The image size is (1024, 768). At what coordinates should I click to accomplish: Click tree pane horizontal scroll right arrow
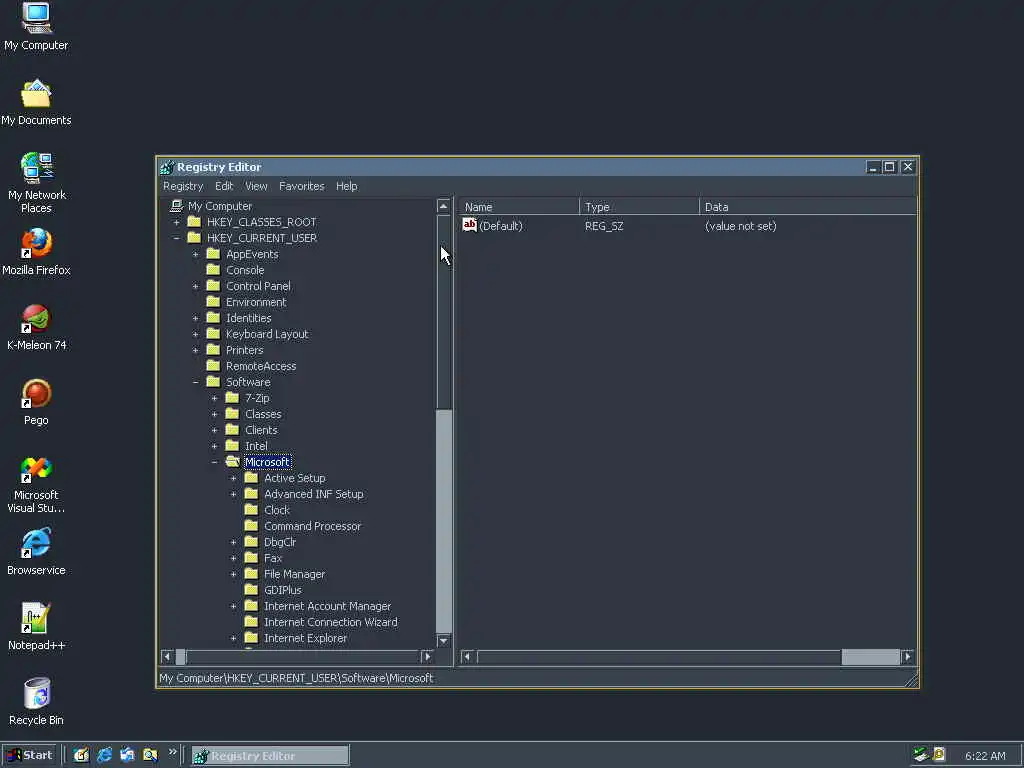click(427, 656)
